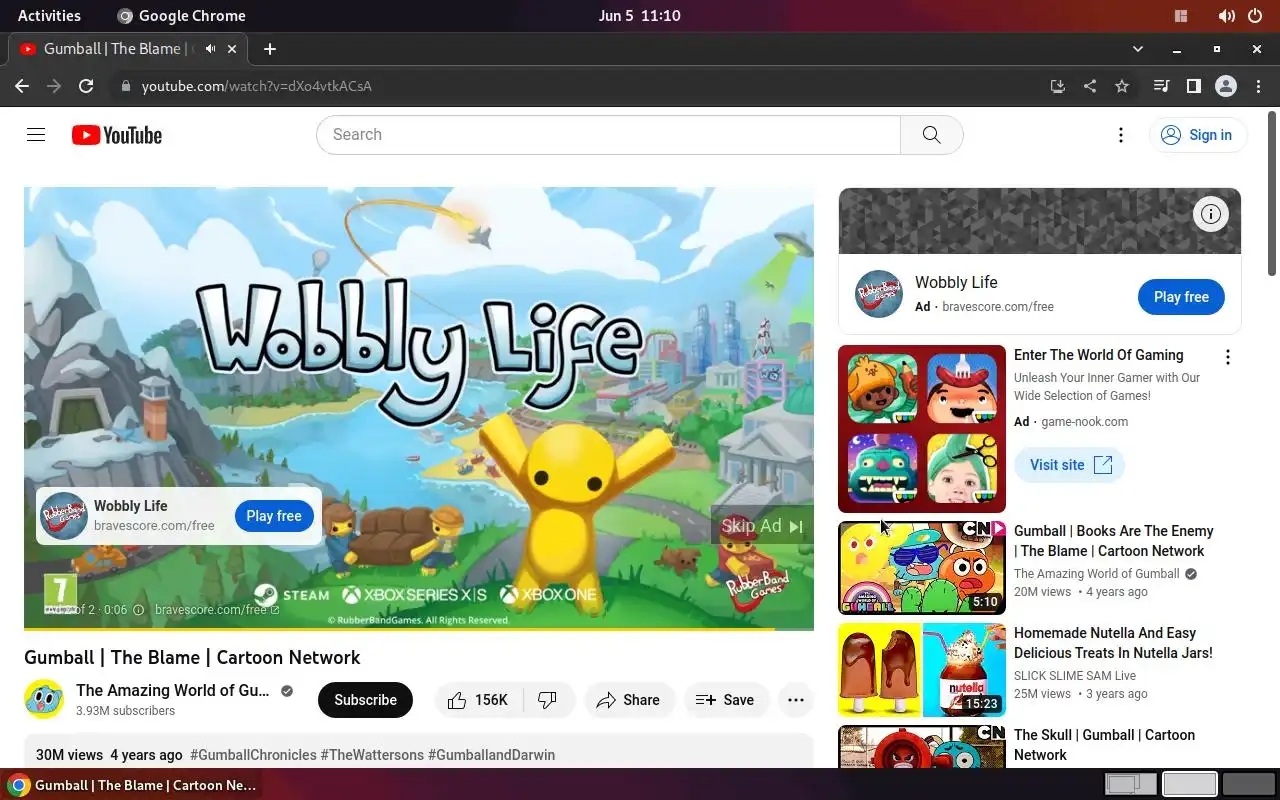The image size is (1280, 800).
Task: Open The Amazing World of Gumball channel under Books video
Action: pyautogui.click(x=1096, y=574)
